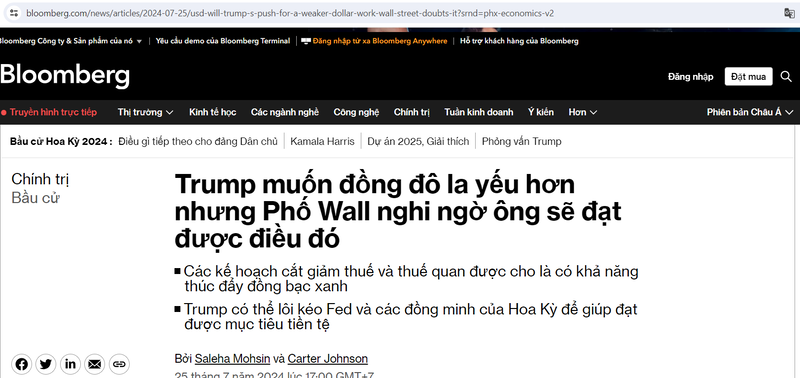This screenshot has height=378, width=800.
Task: Open the Phiên bản Châu Á edition selector
Action: 750,112
